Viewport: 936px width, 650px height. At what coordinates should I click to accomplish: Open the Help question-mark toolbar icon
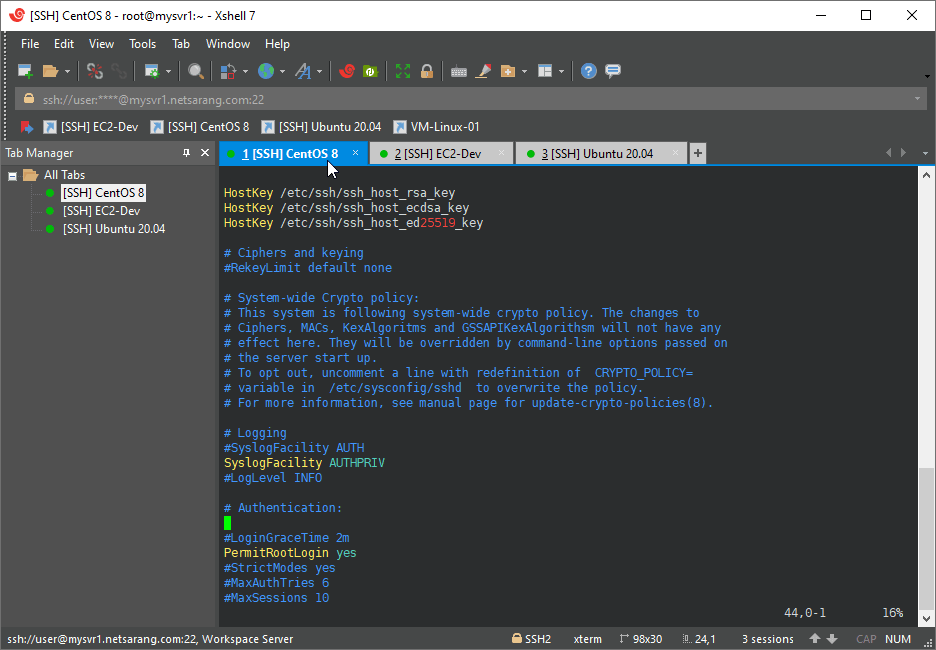[588, 71]
